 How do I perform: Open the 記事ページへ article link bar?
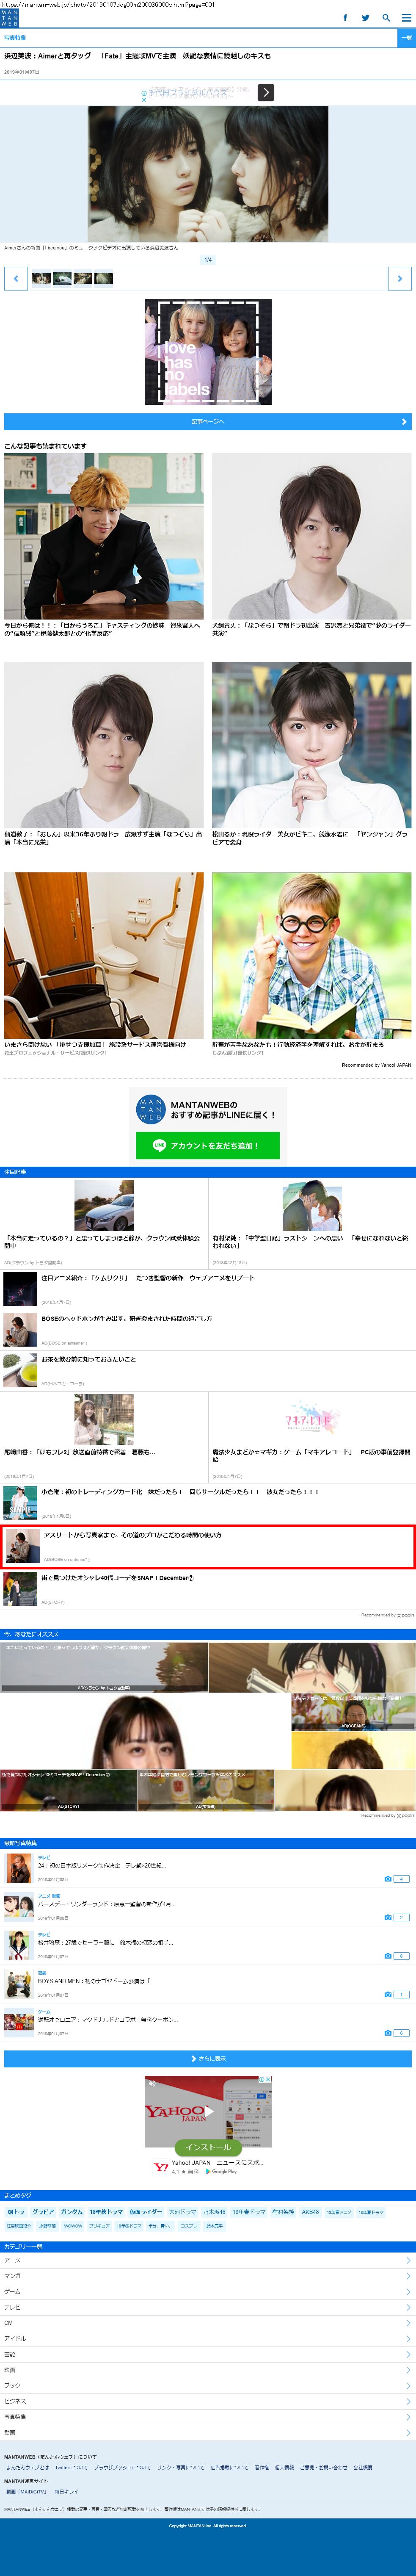click(208, 421)
